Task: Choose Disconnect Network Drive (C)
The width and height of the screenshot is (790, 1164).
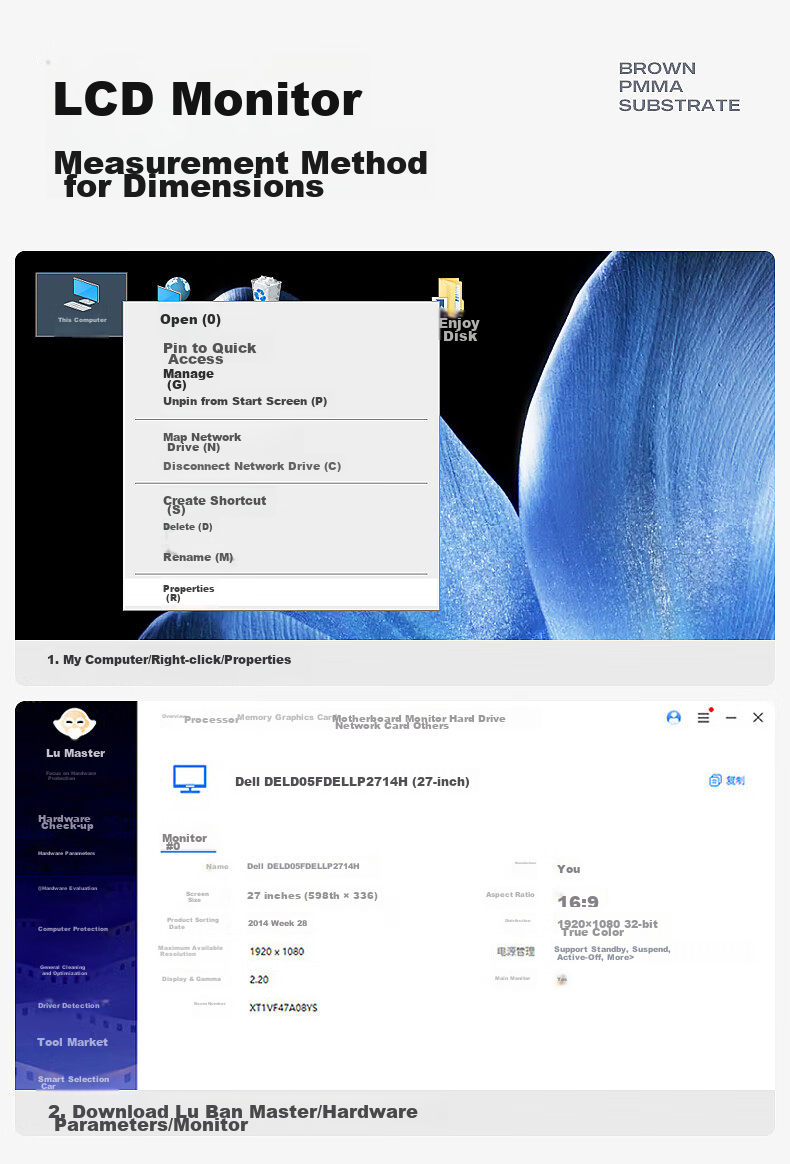Action: pyautogui.click(x=252, y=466)
